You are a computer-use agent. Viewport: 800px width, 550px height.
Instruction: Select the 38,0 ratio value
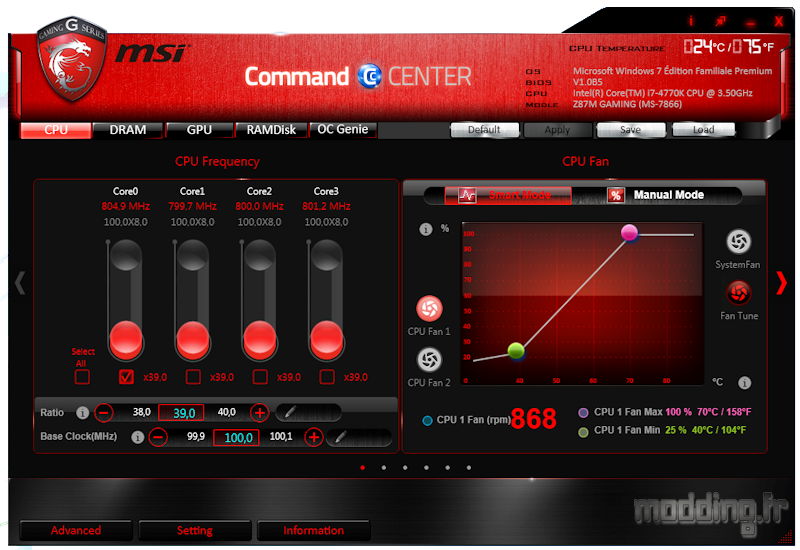(141, 412)
